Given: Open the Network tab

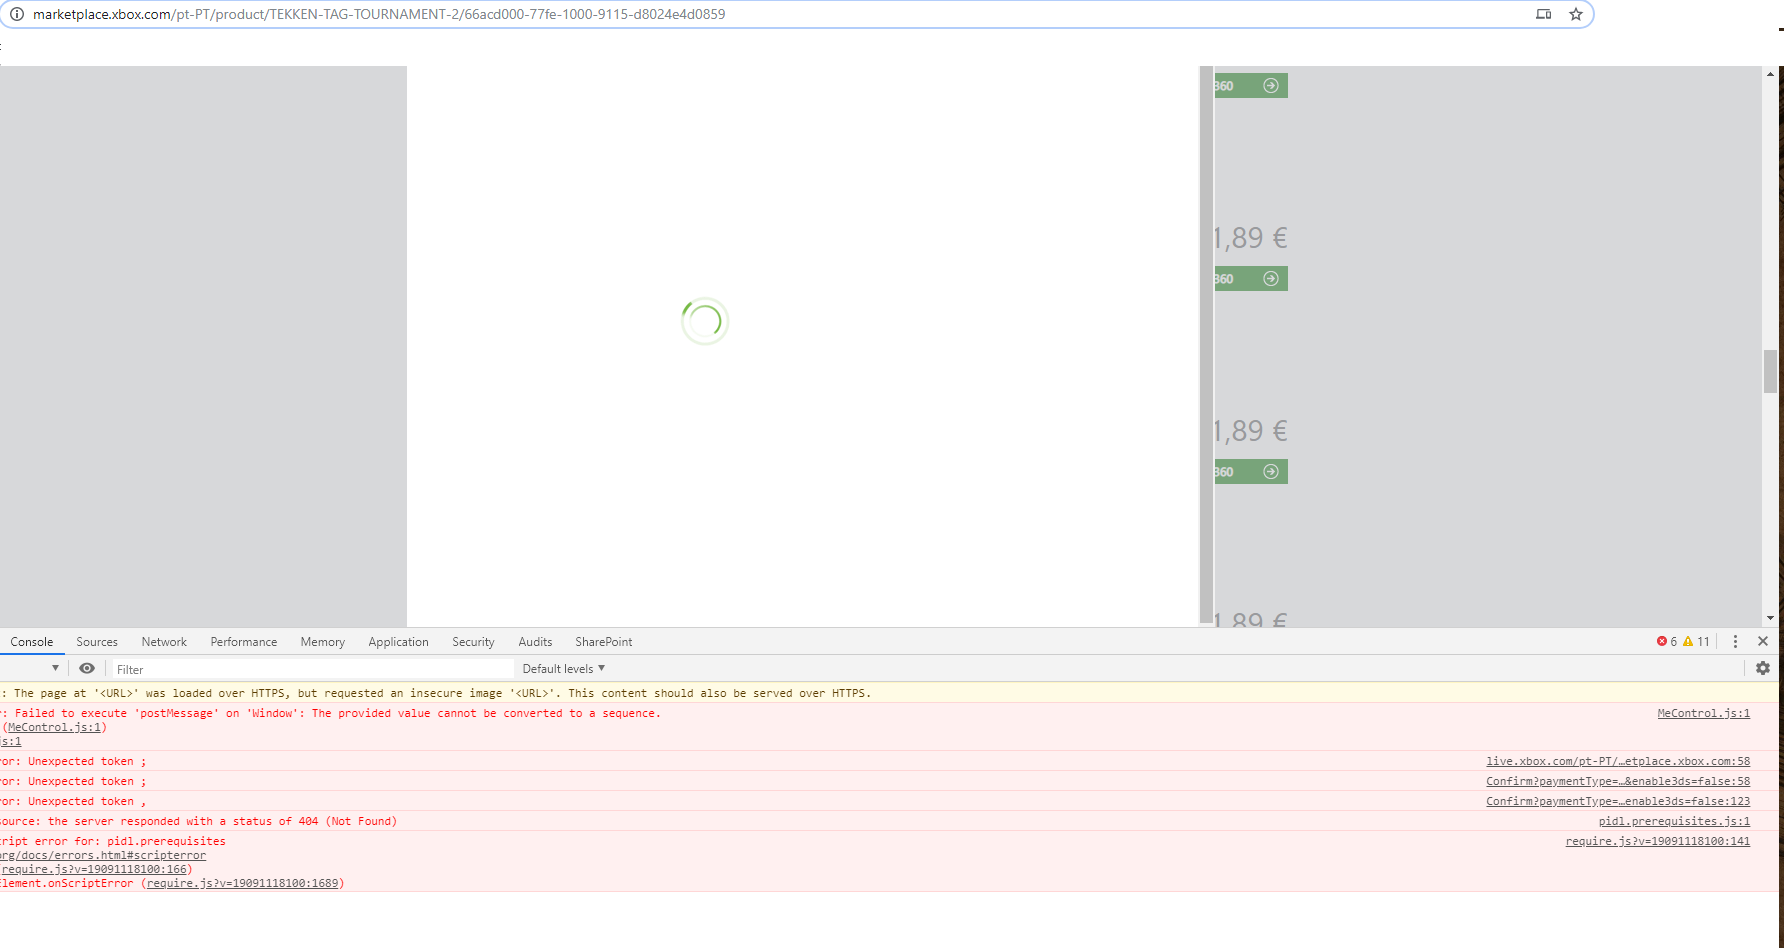Looking at the screenshot, I should 164,642.
